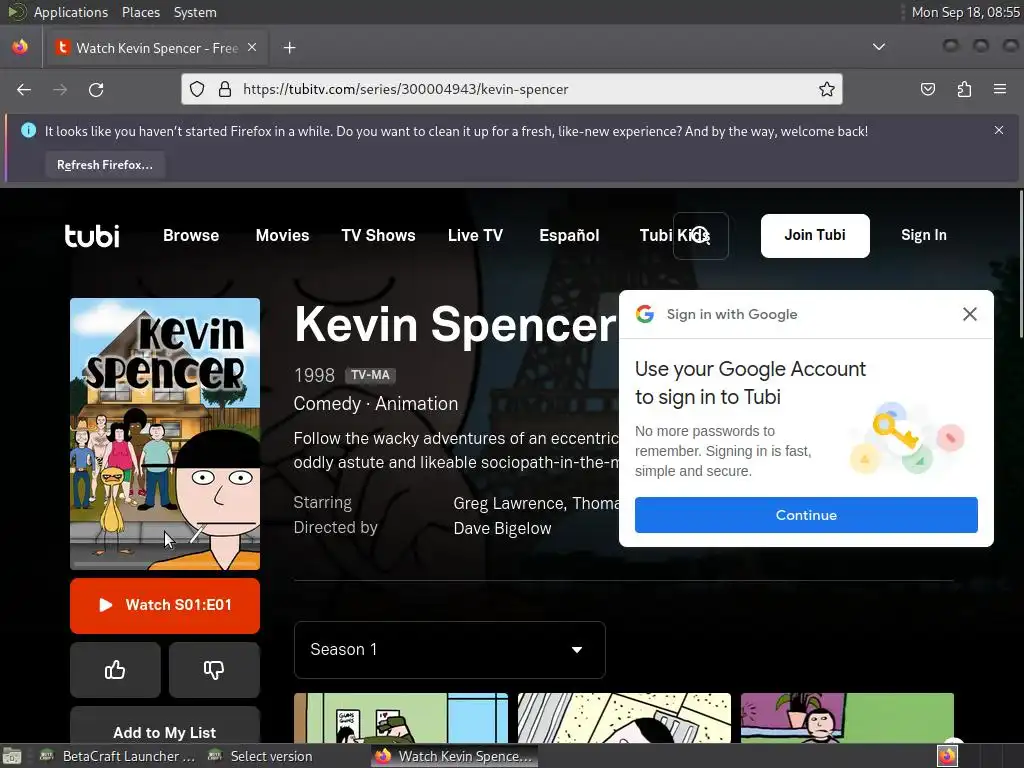Viewport: 1024px width, 768px height.
Task: Open the Save to Pocket icon
Action: click(928, 89)
